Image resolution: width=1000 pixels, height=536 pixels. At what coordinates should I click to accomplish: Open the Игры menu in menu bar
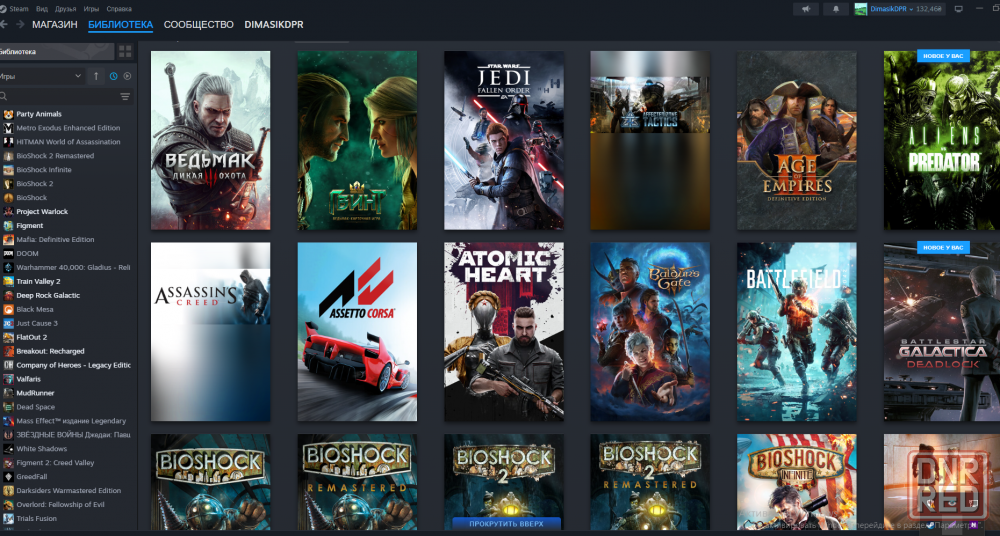pyautogui.click(x=91, y=9)
